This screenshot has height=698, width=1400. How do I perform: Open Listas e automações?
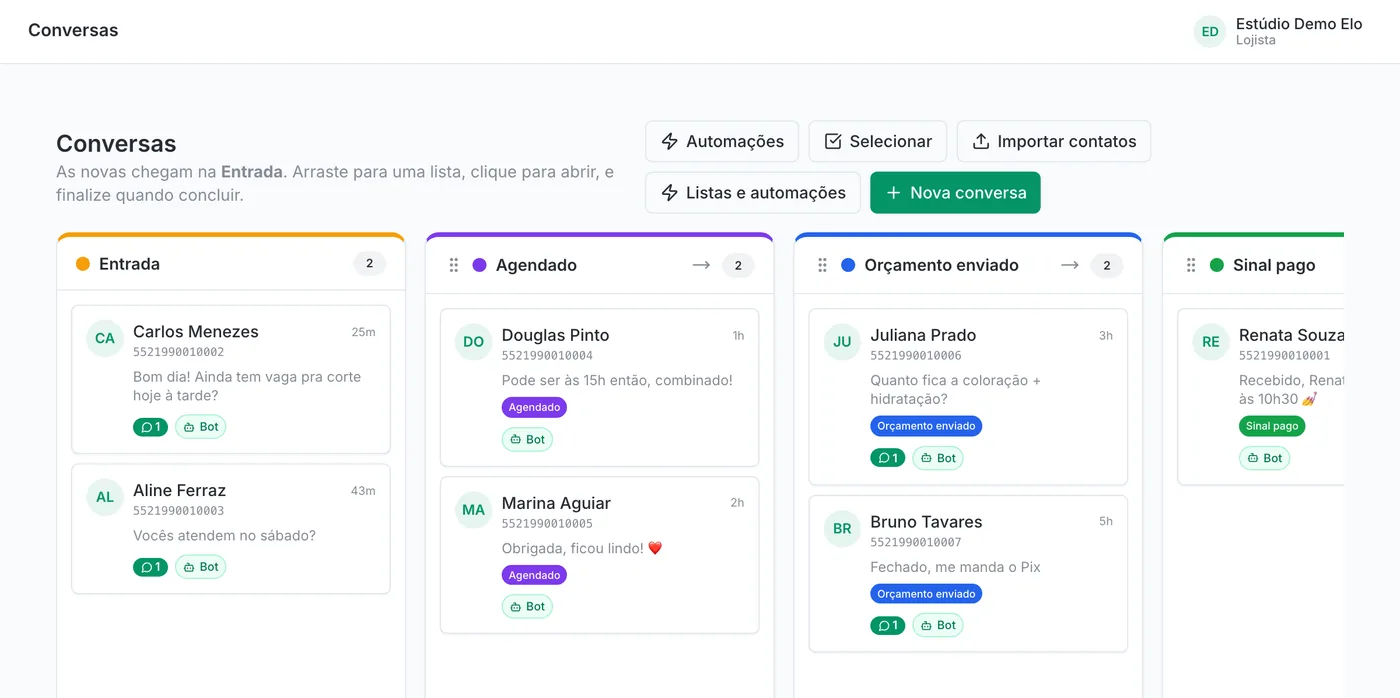(753, 193)
